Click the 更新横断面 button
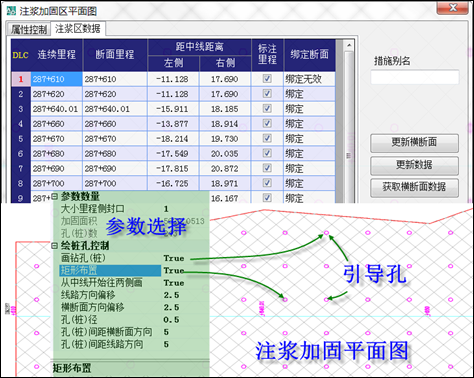474x378 pixels. [414, 143]
